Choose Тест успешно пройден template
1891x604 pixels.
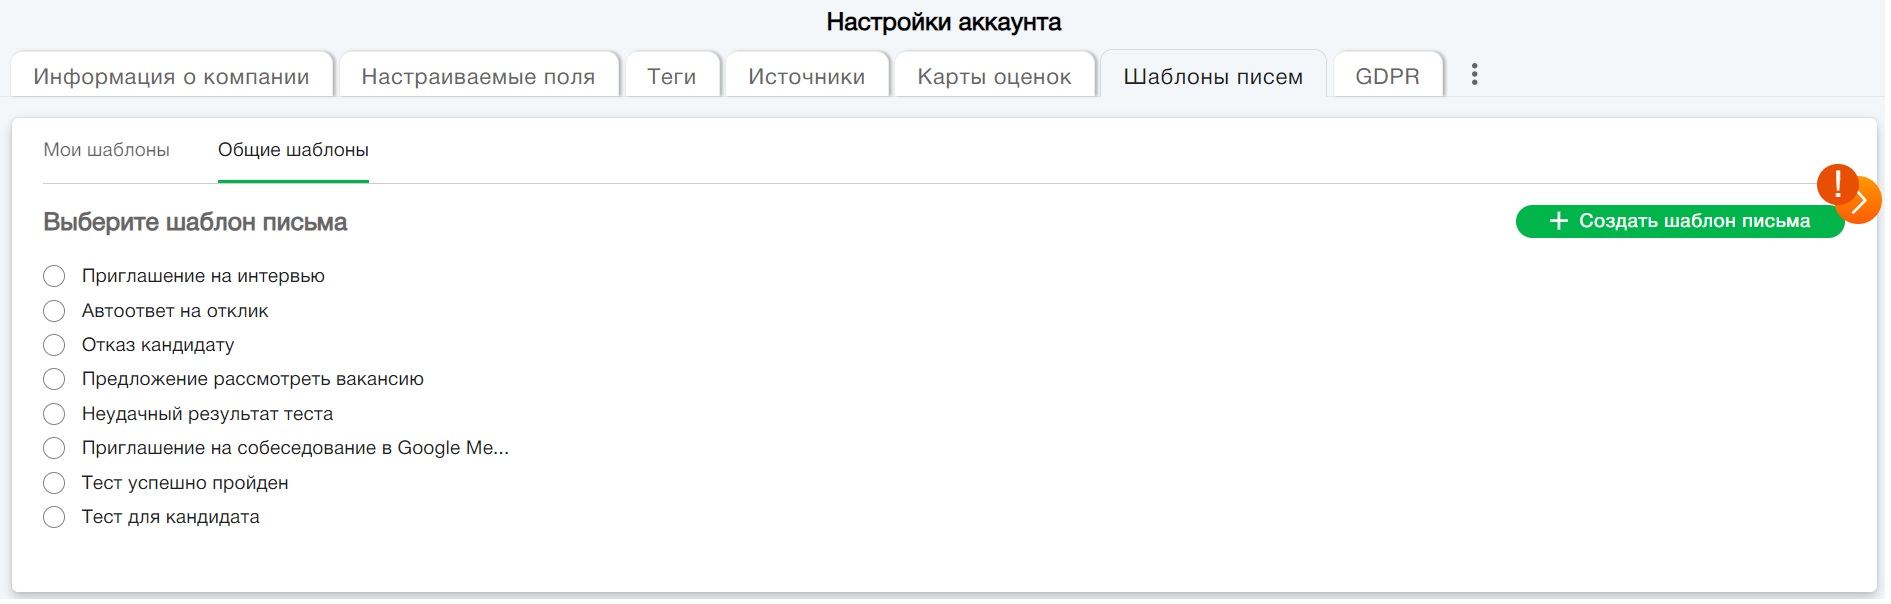coord(54,483)
